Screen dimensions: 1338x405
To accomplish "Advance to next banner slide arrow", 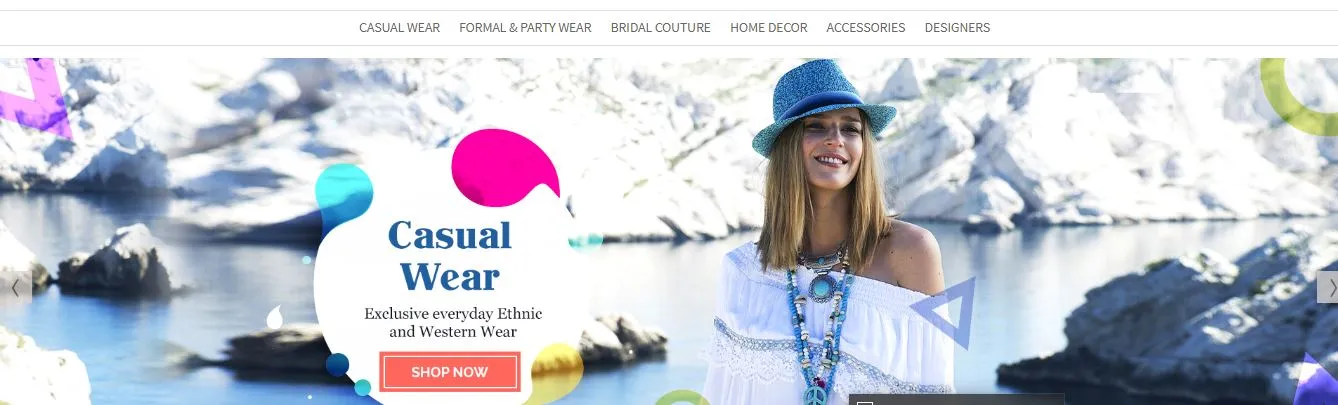I will click(1327, 287).
